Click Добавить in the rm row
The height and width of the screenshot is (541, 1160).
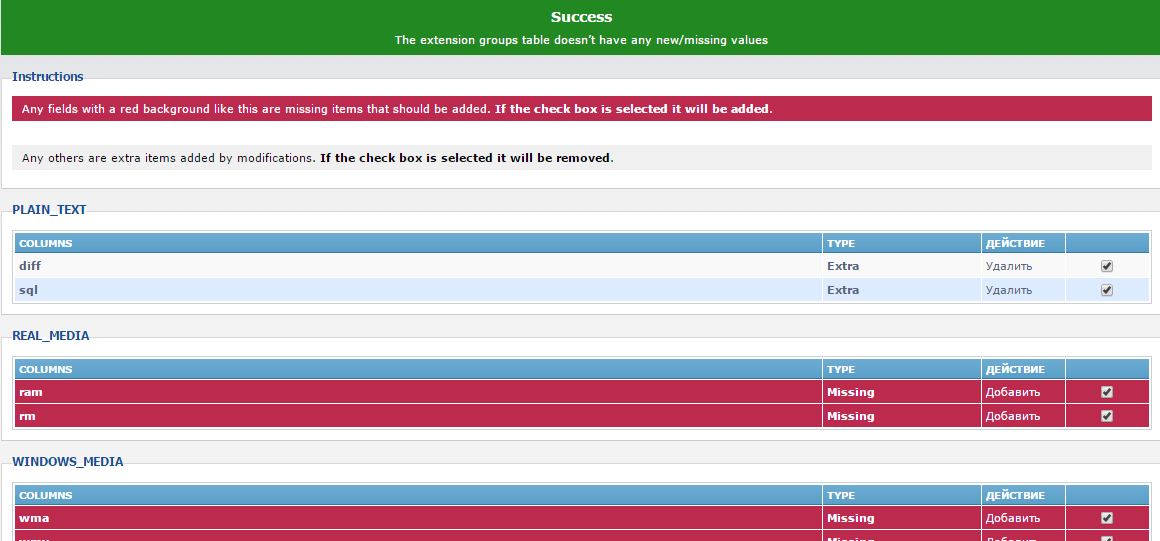coord(1012,416)
